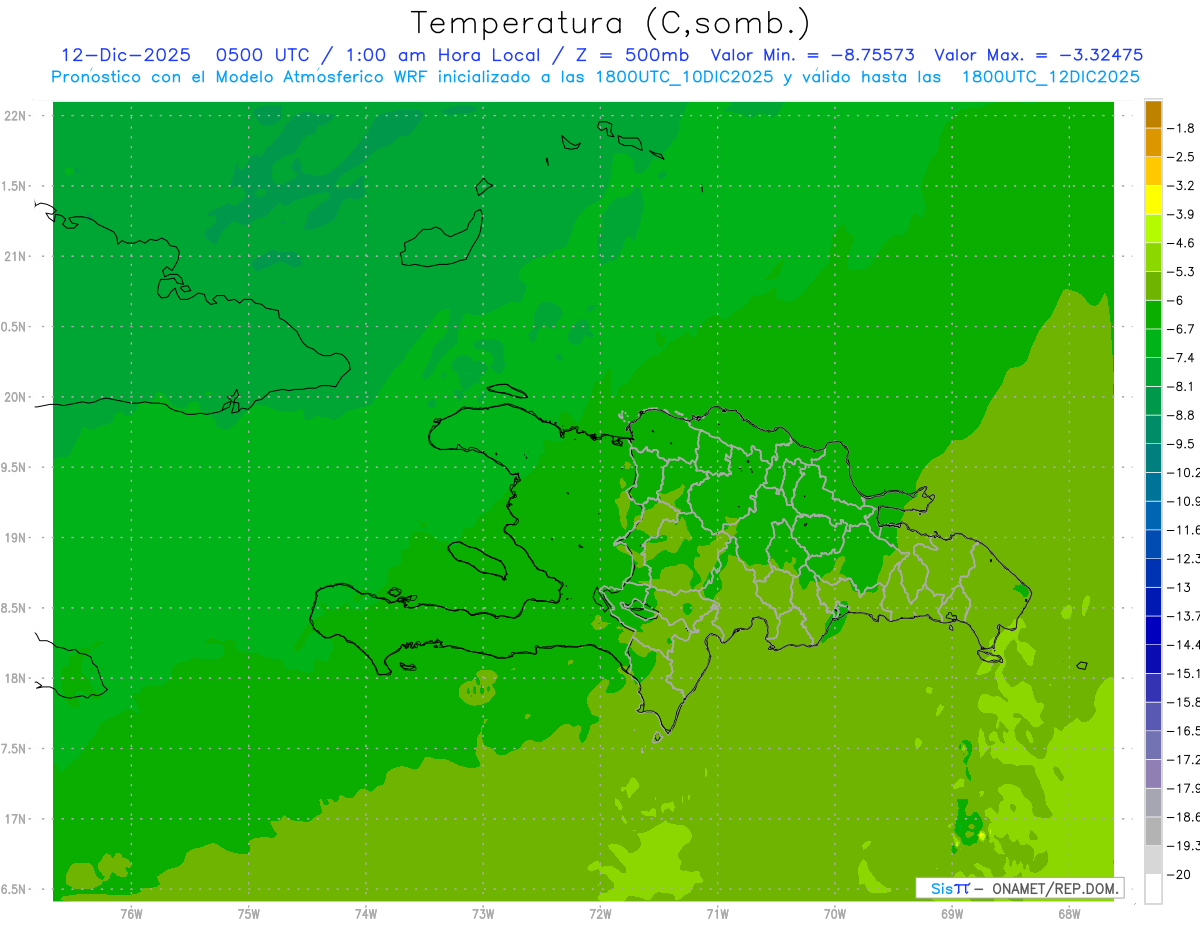This screenshot has height=927, width=1200.
Task: Click the "-2.5" colorbar value
Action: click(1181, 157)
